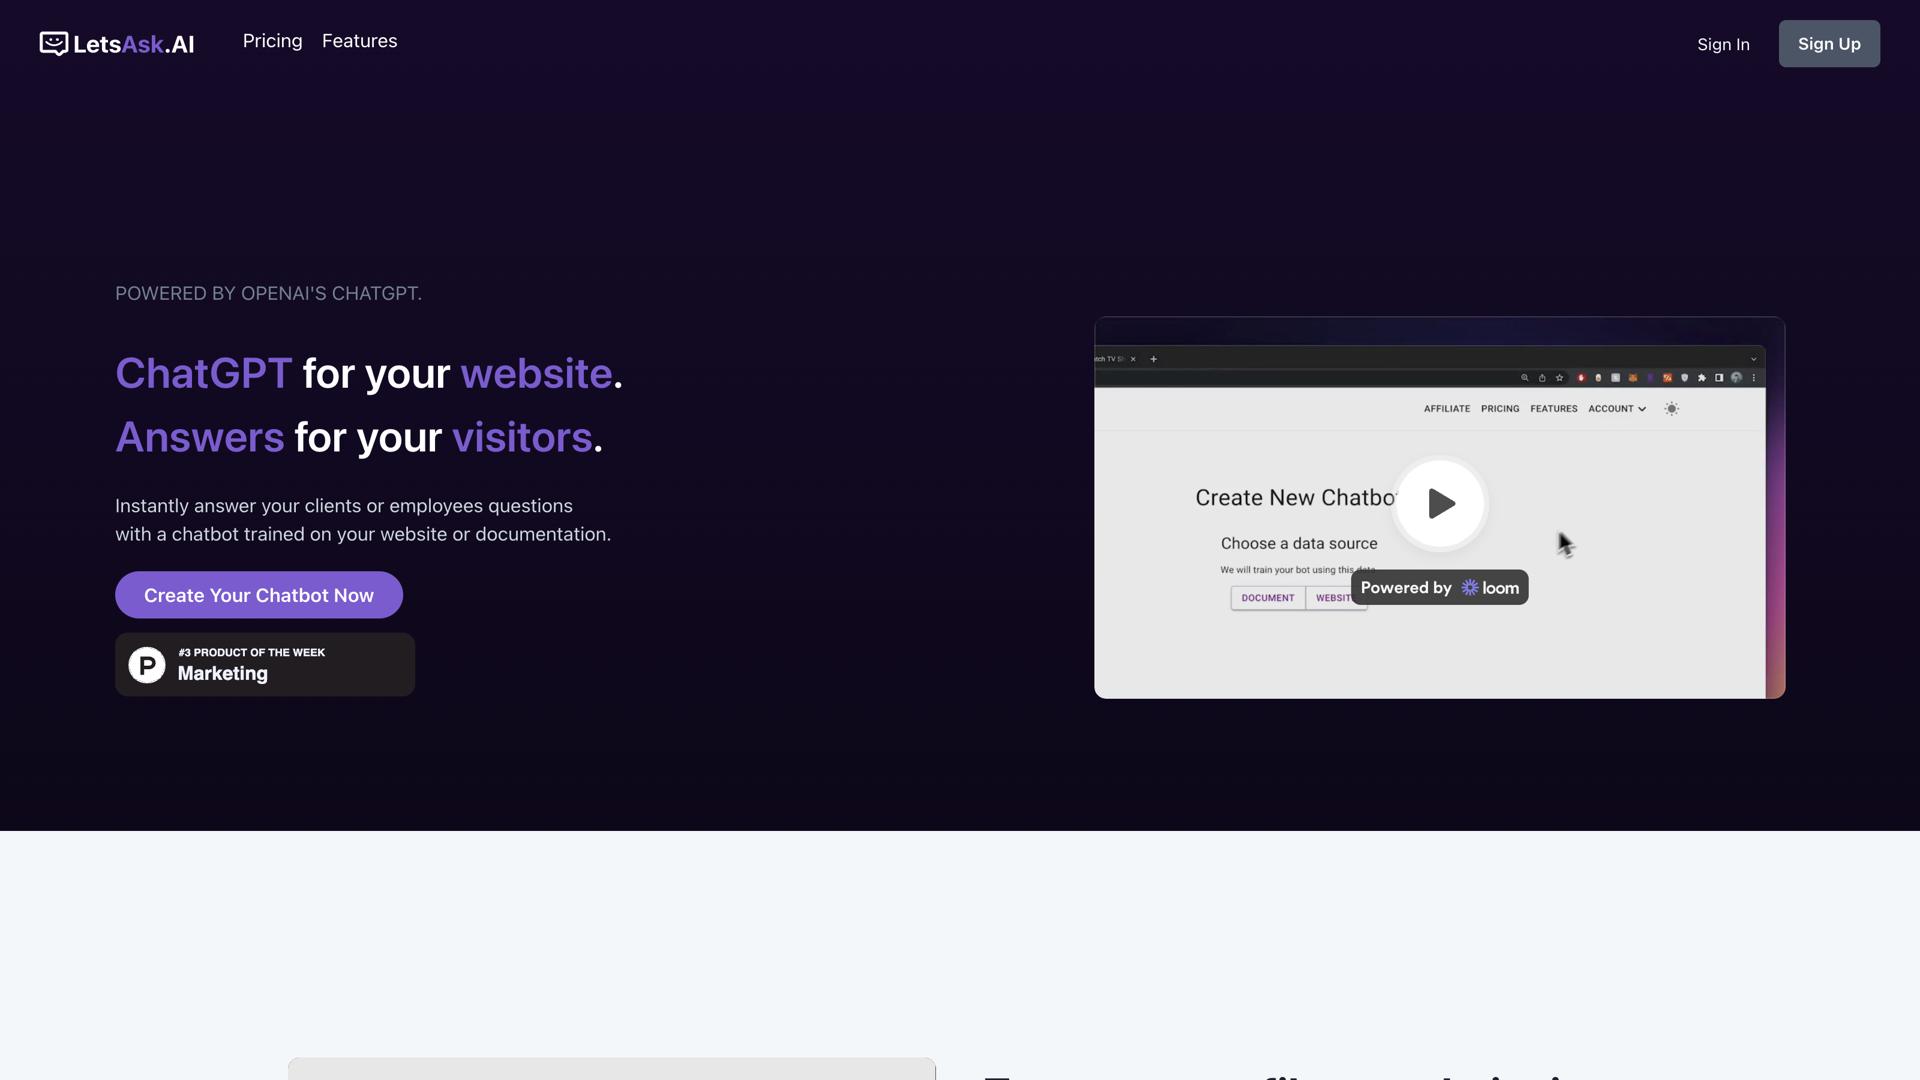
Task: Click the browser profile avatar in the video screenshot
Action: click(x=1738, y=378)
